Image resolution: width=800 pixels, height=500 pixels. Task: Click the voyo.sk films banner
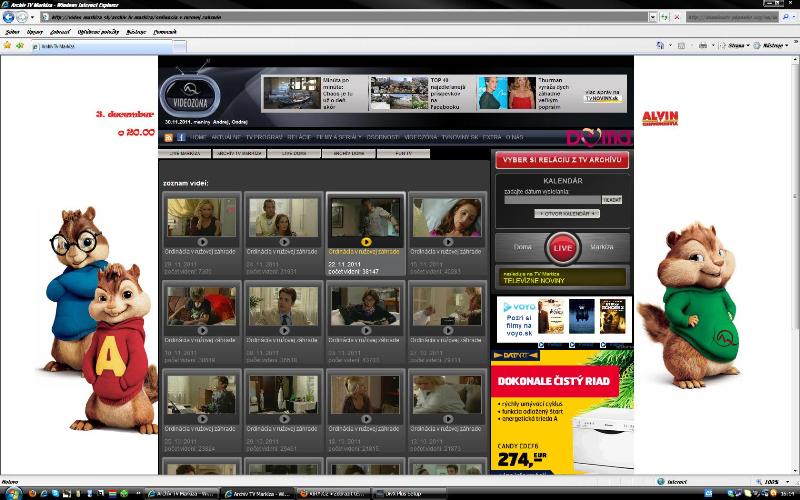pyautogui.click(x=563, y=318)
